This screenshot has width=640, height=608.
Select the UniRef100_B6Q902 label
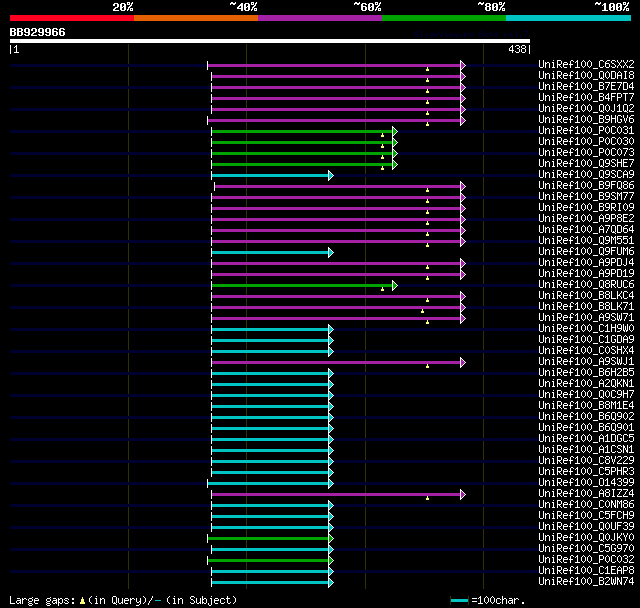click(x=586, y=417)
